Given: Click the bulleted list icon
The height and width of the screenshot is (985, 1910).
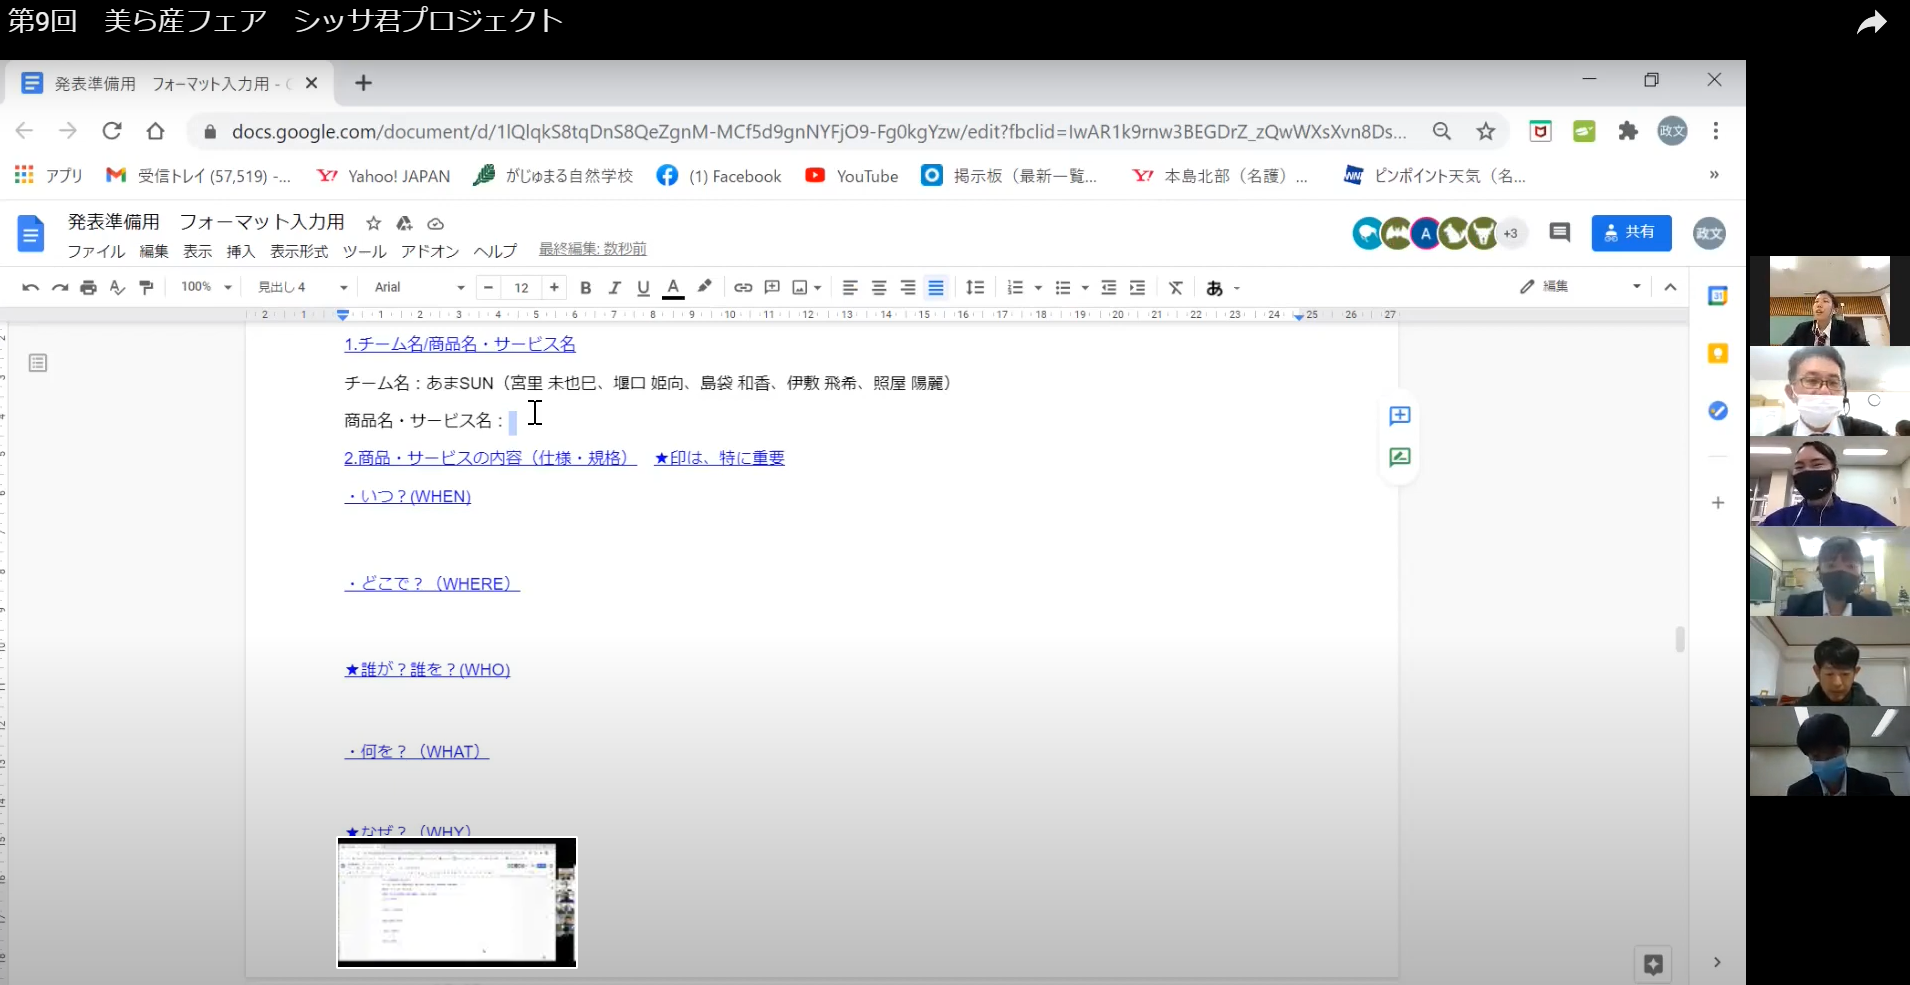Looking at the screenshot, I should click(x=1063, y=288).
